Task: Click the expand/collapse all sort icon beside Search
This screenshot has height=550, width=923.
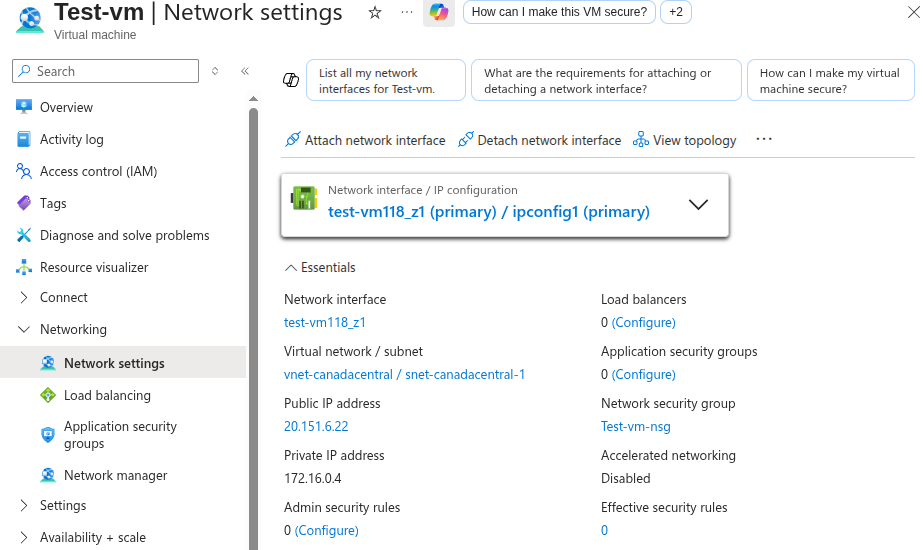Action: [215, 71]
